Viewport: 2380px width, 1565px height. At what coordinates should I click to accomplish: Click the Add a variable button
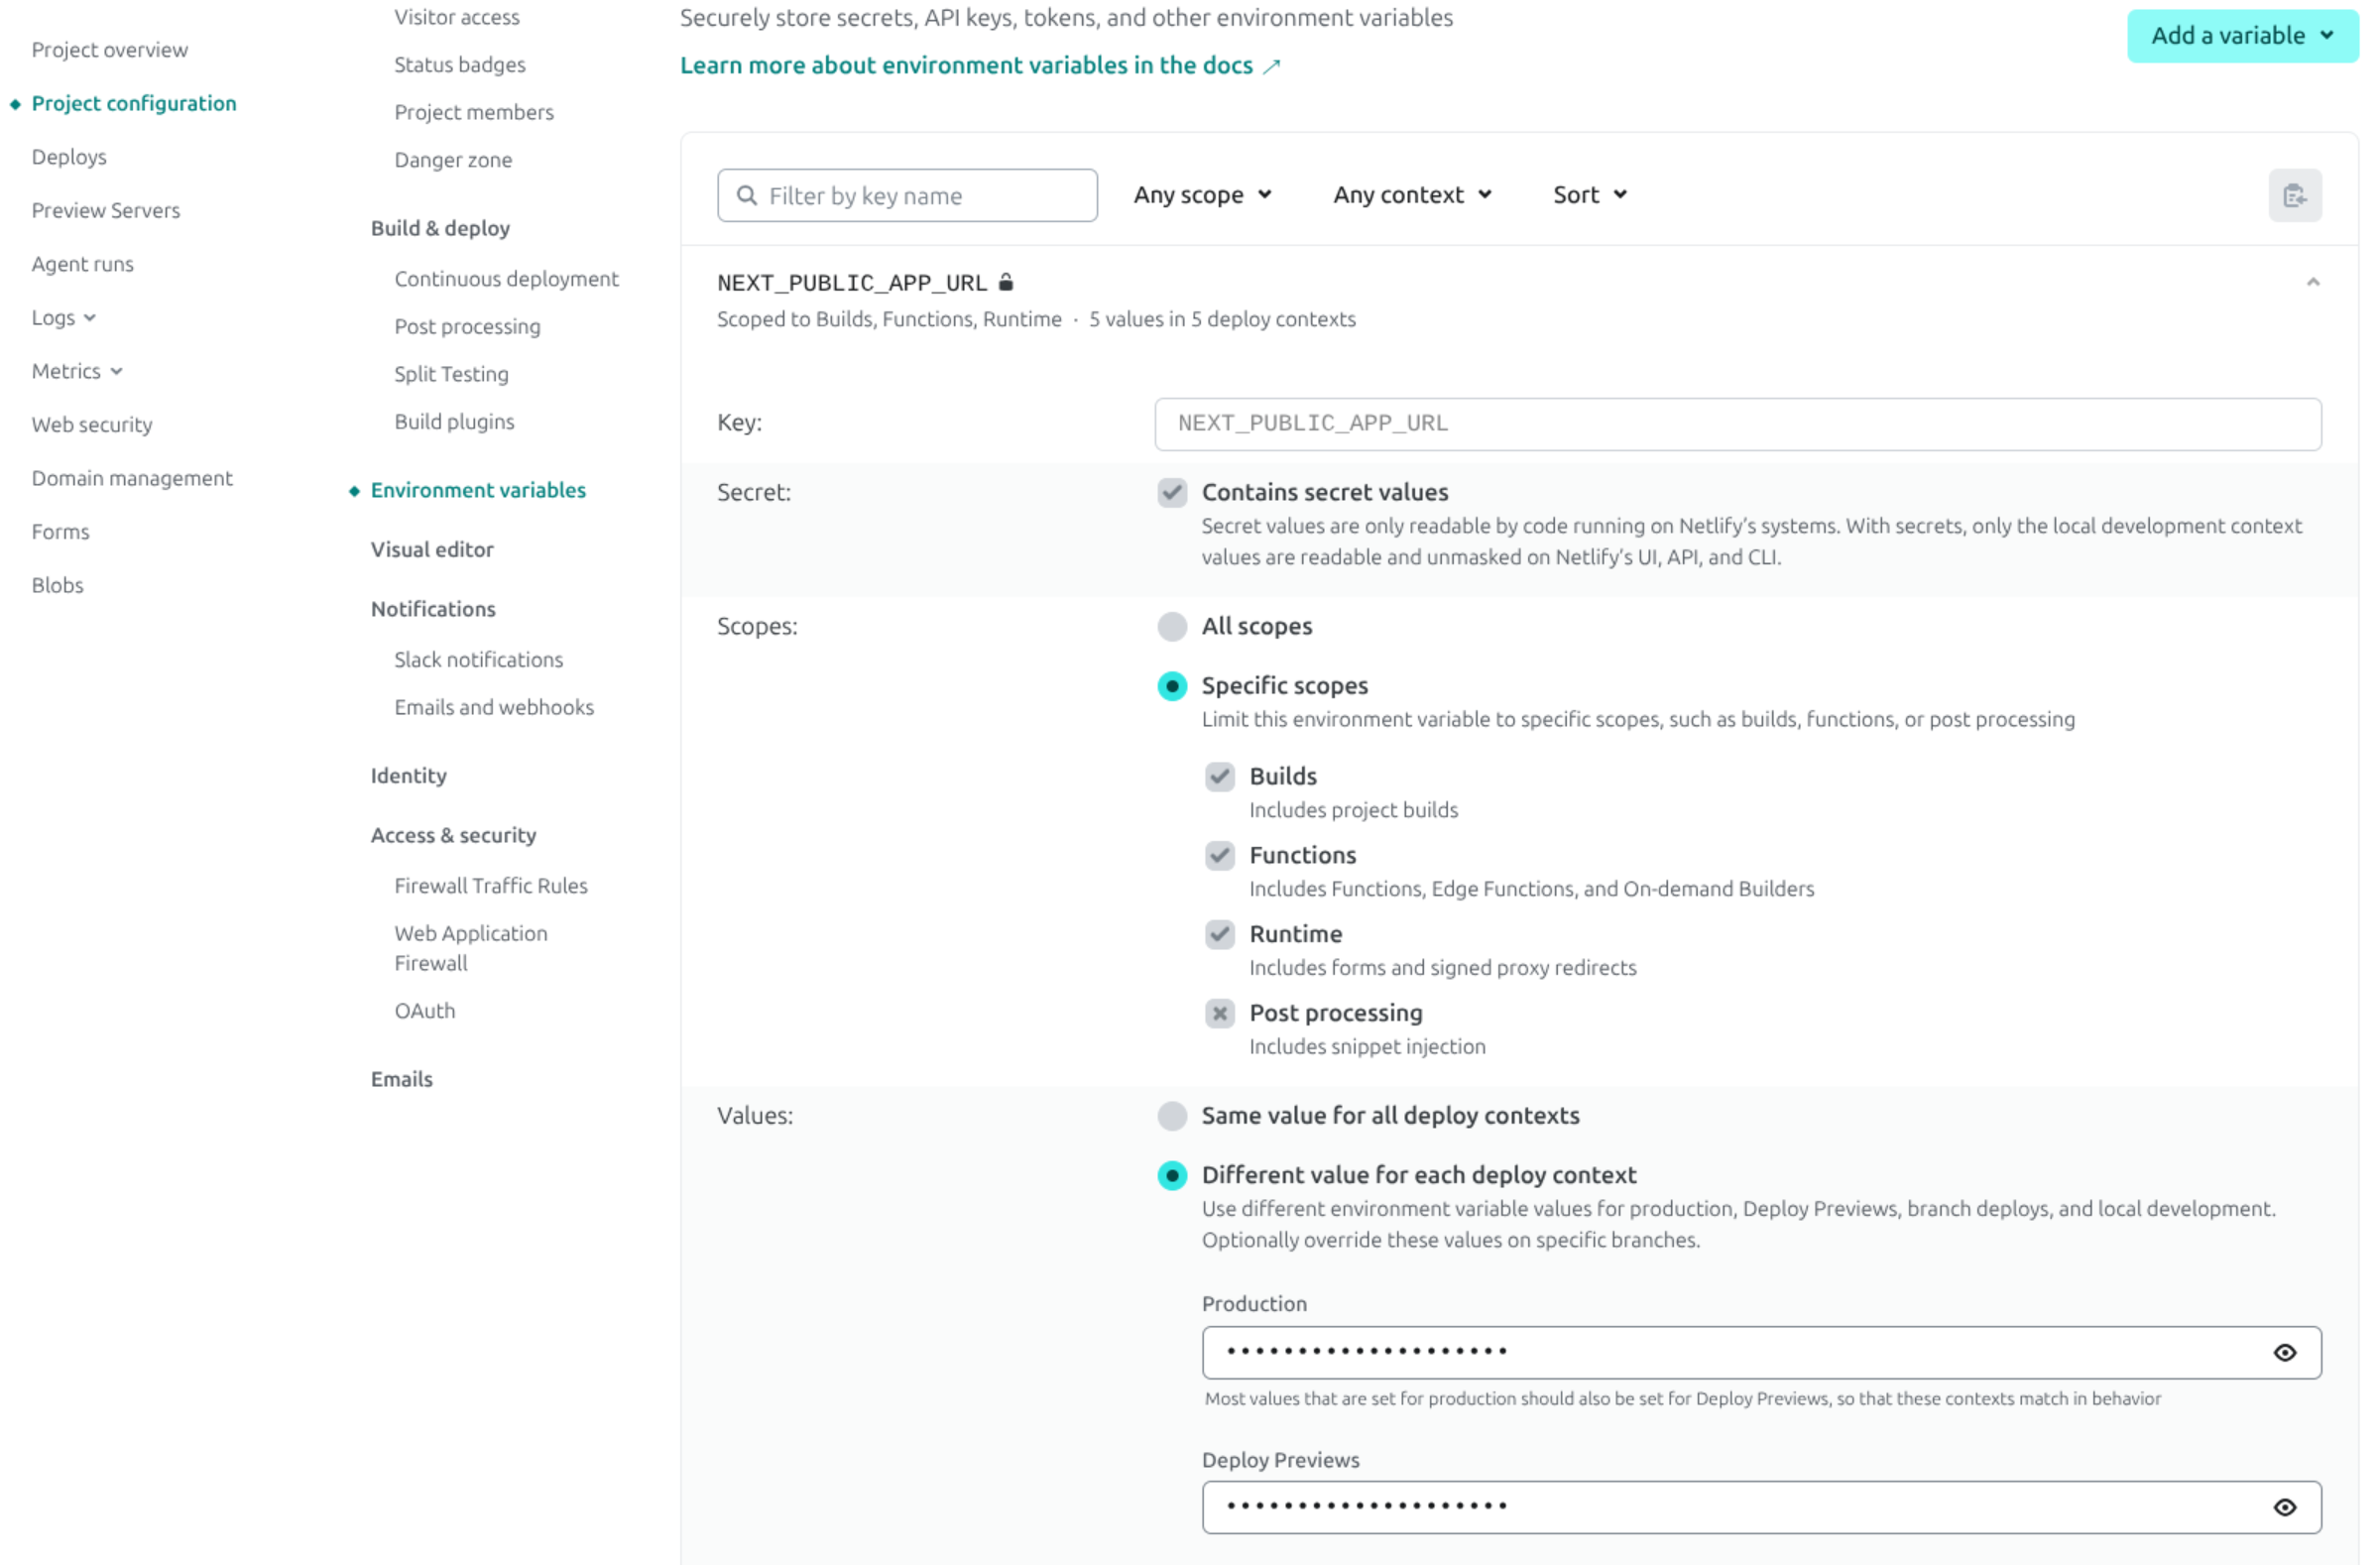click(2240, 35)
